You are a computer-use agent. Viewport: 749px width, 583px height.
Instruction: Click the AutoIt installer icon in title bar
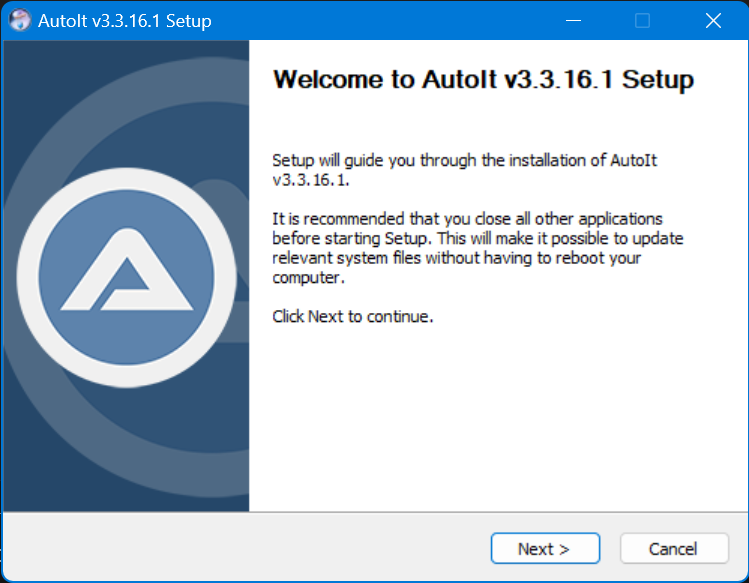(x=20, y=21)
